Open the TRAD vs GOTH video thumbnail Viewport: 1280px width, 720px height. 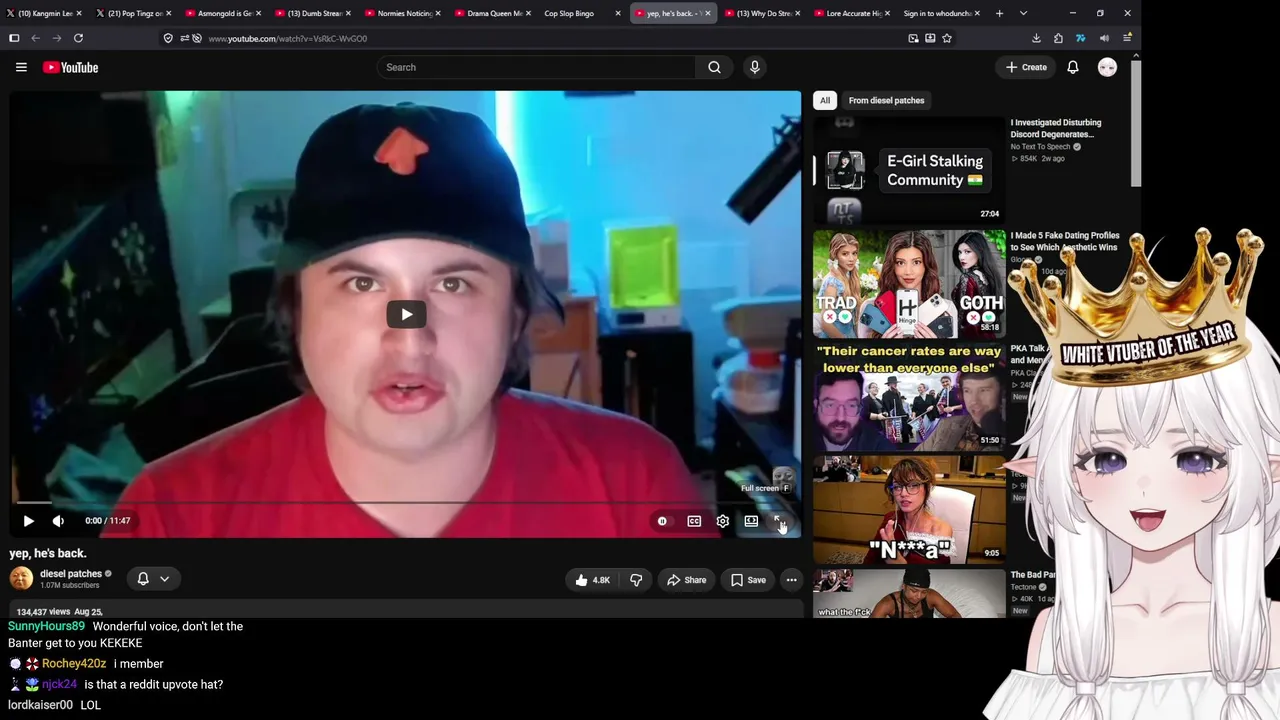909,284
